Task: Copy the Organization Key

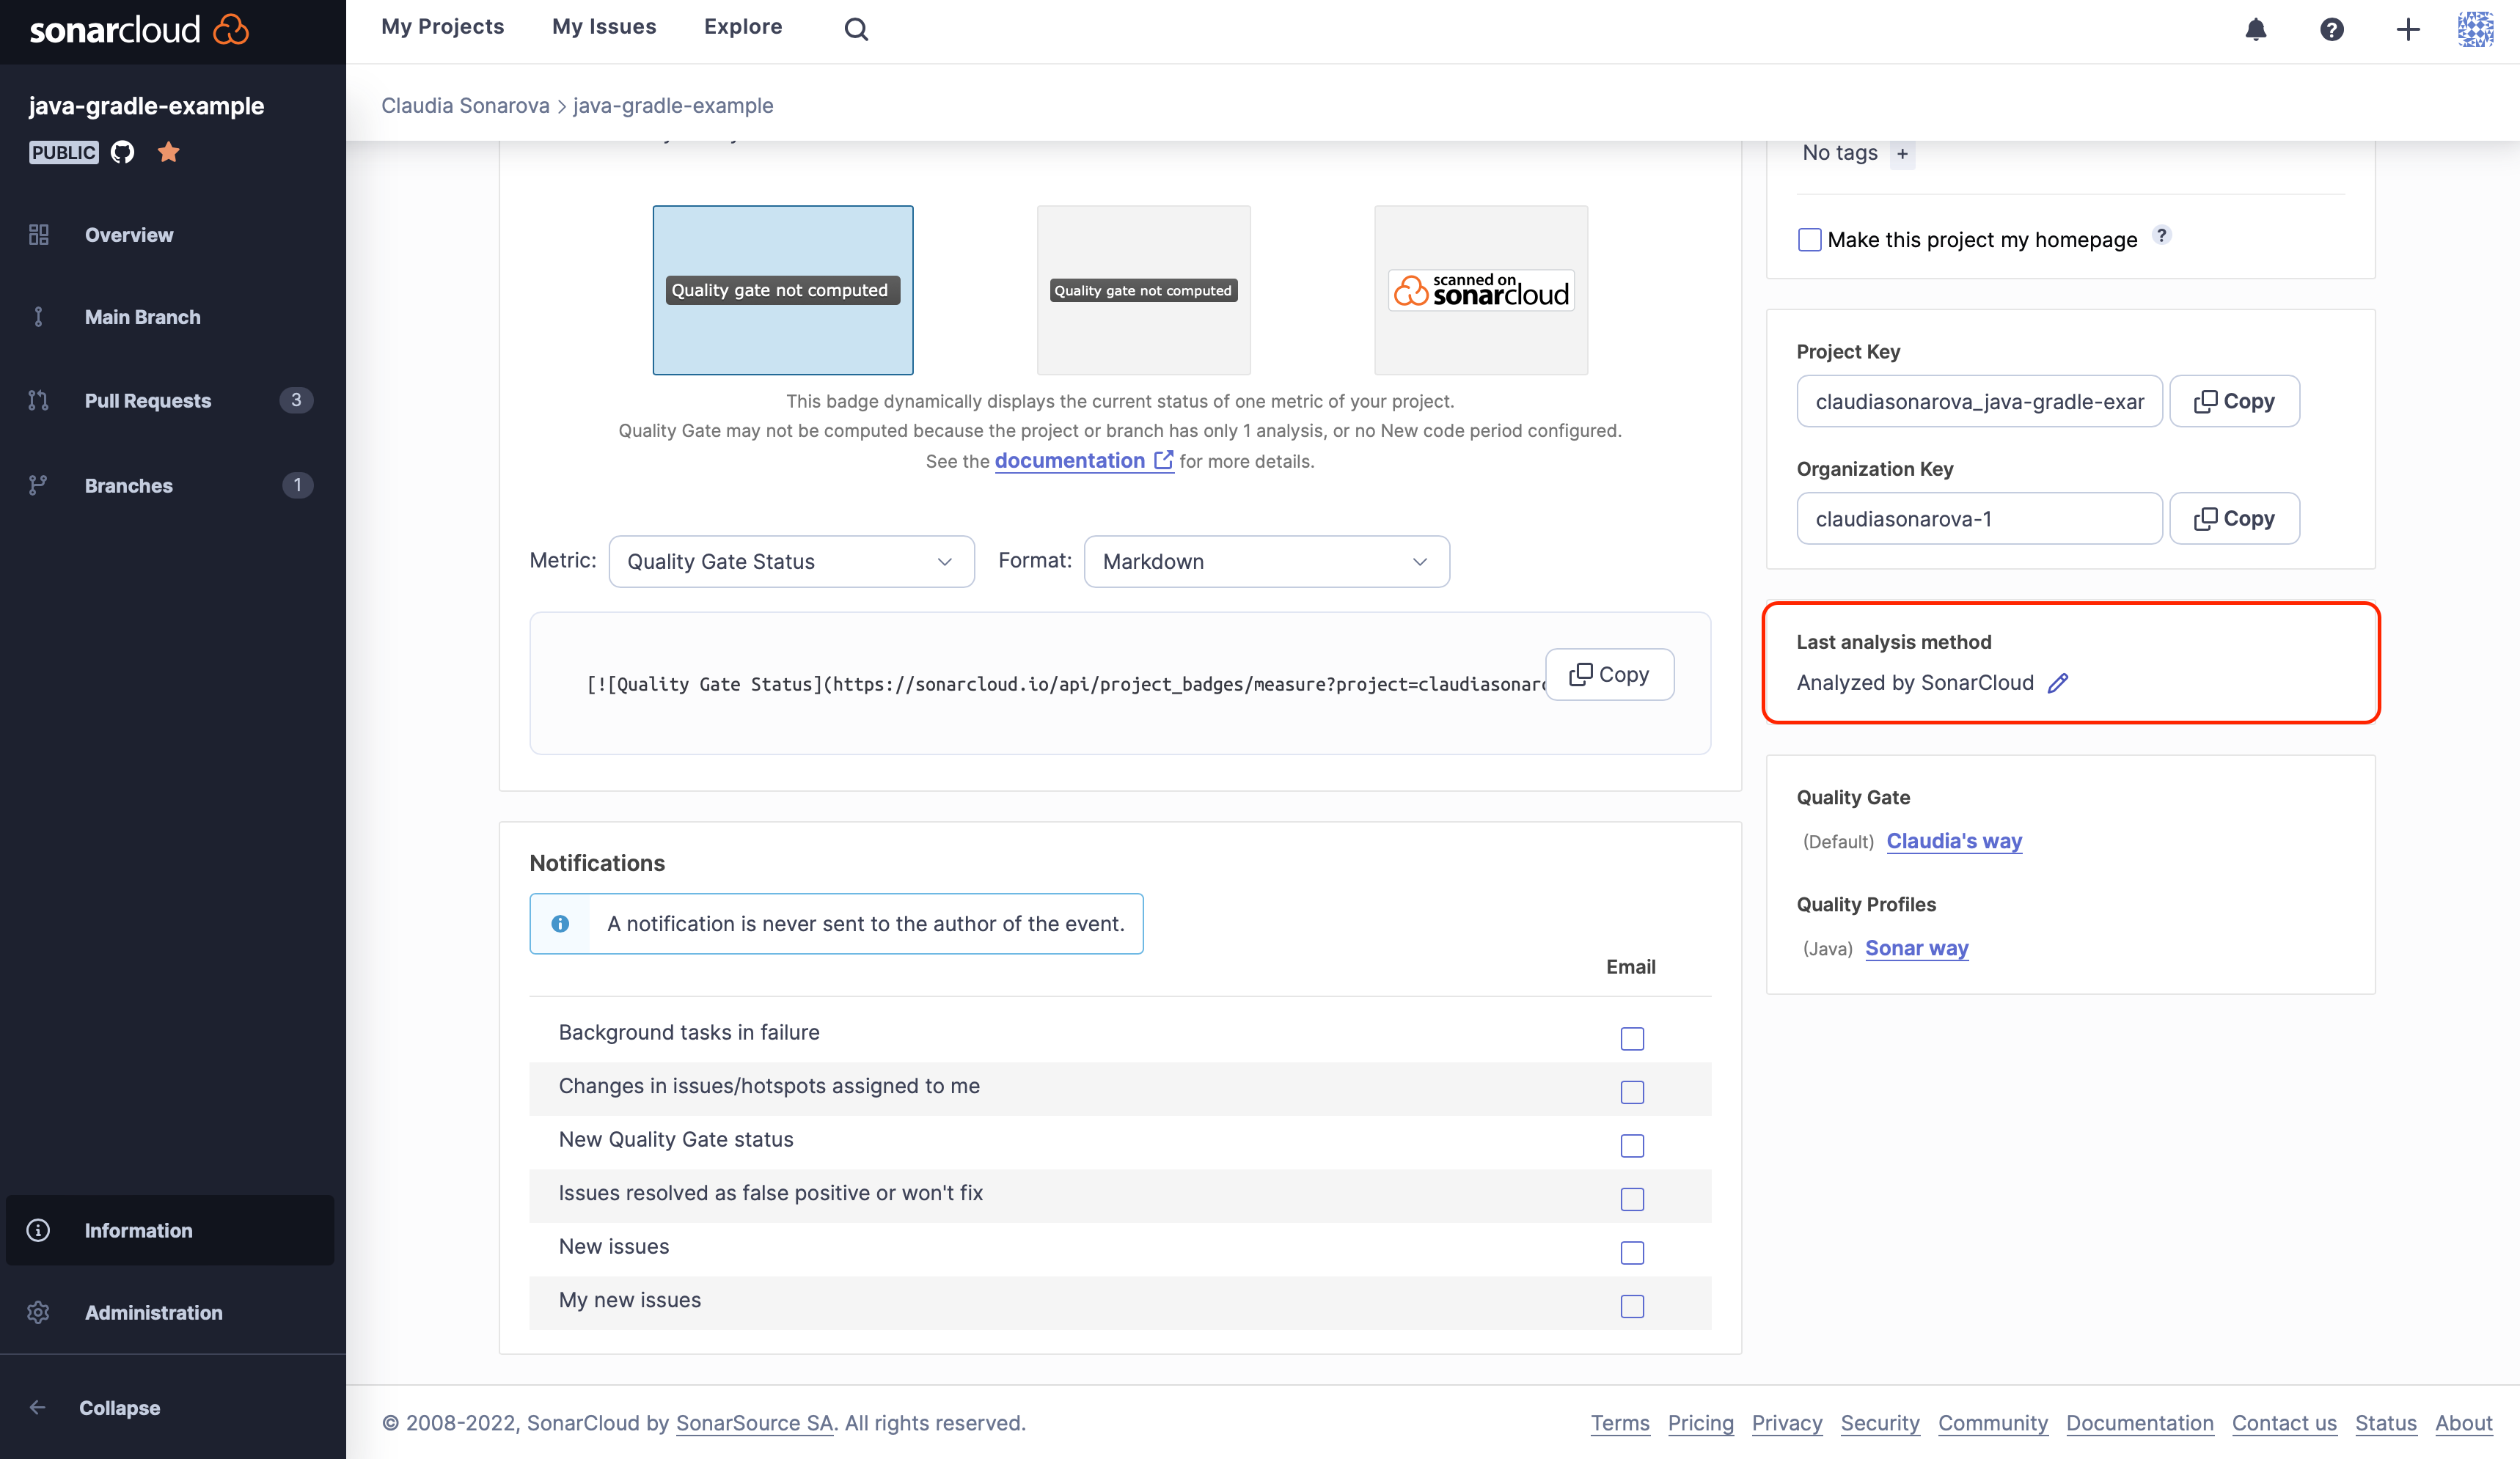Action: (x=2234, y=518)
